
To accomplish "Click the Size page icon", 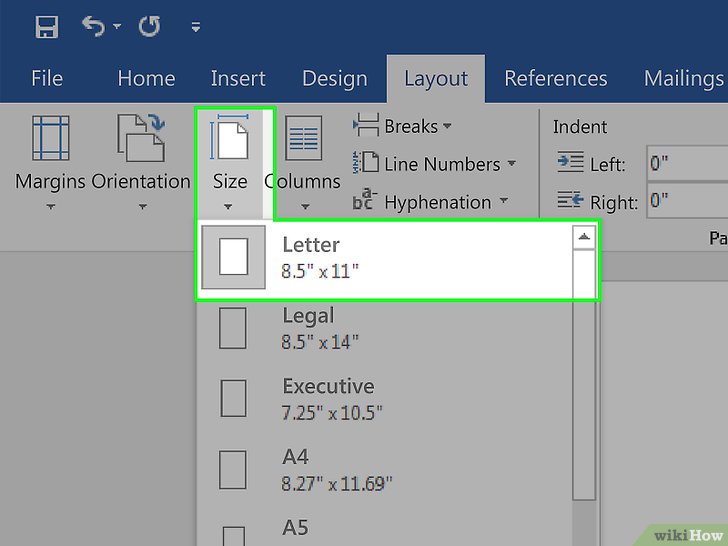I will pyautogui.click(x=229, y=137).
